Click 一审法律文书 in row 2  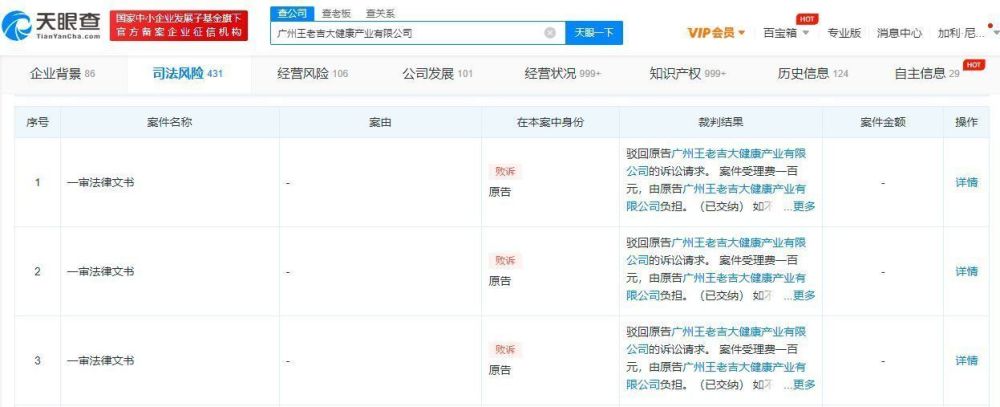tap(100, 272)
